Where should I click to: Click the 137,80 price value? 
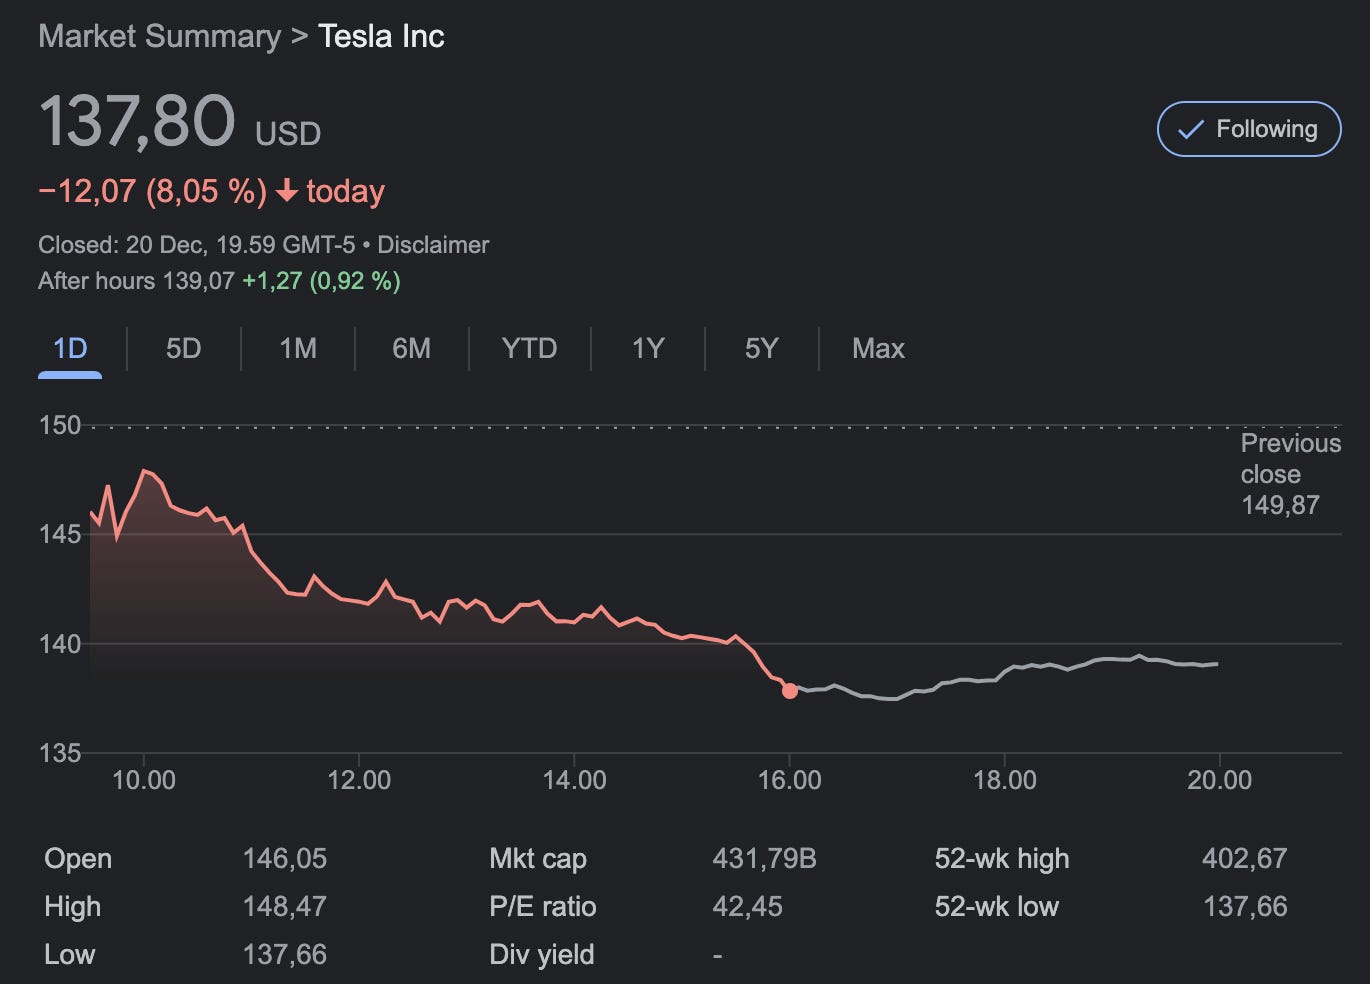[x=137, y=121]
